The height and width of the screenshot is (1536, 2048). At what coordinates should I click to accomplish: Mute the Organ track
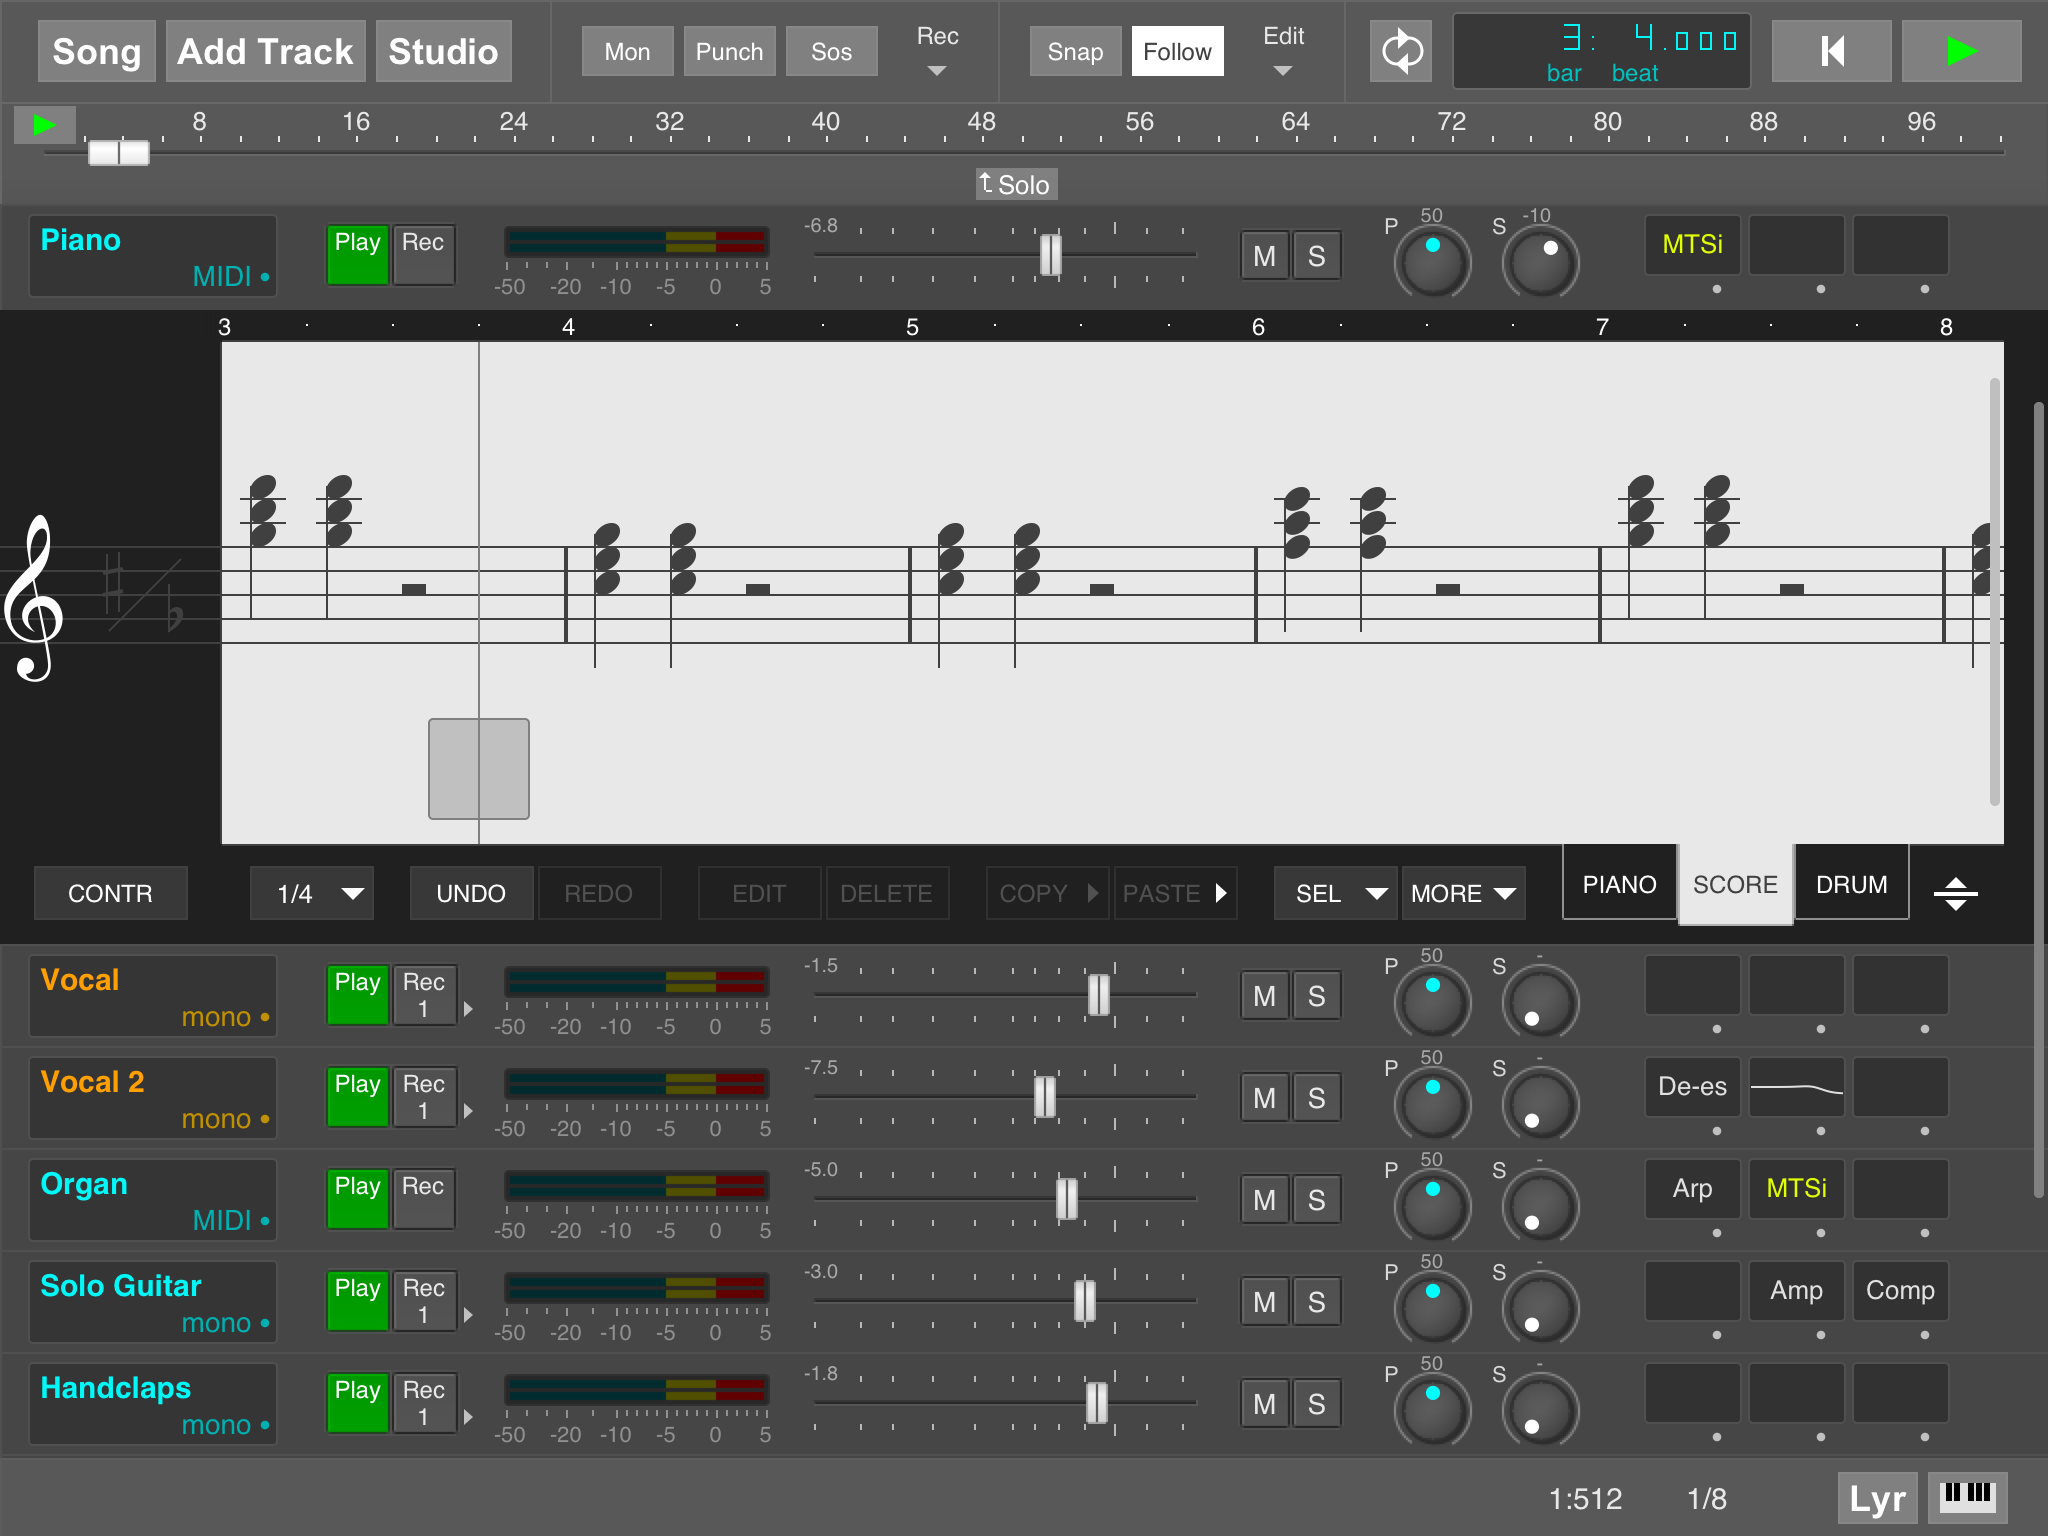point(1264,1200)
